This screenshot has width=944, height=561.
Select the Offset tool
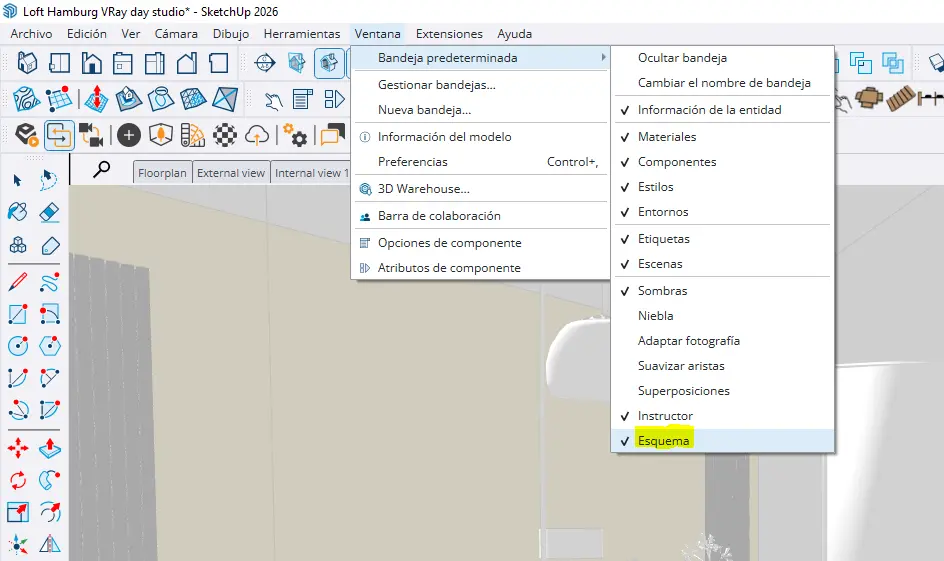click(x=49, y=512)
